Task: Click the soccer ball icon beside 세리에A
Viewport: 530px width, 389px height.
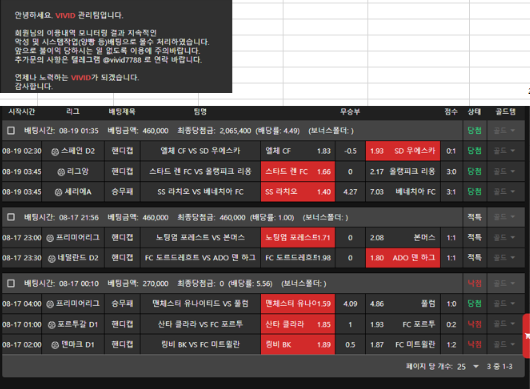Action: (58, 192)
